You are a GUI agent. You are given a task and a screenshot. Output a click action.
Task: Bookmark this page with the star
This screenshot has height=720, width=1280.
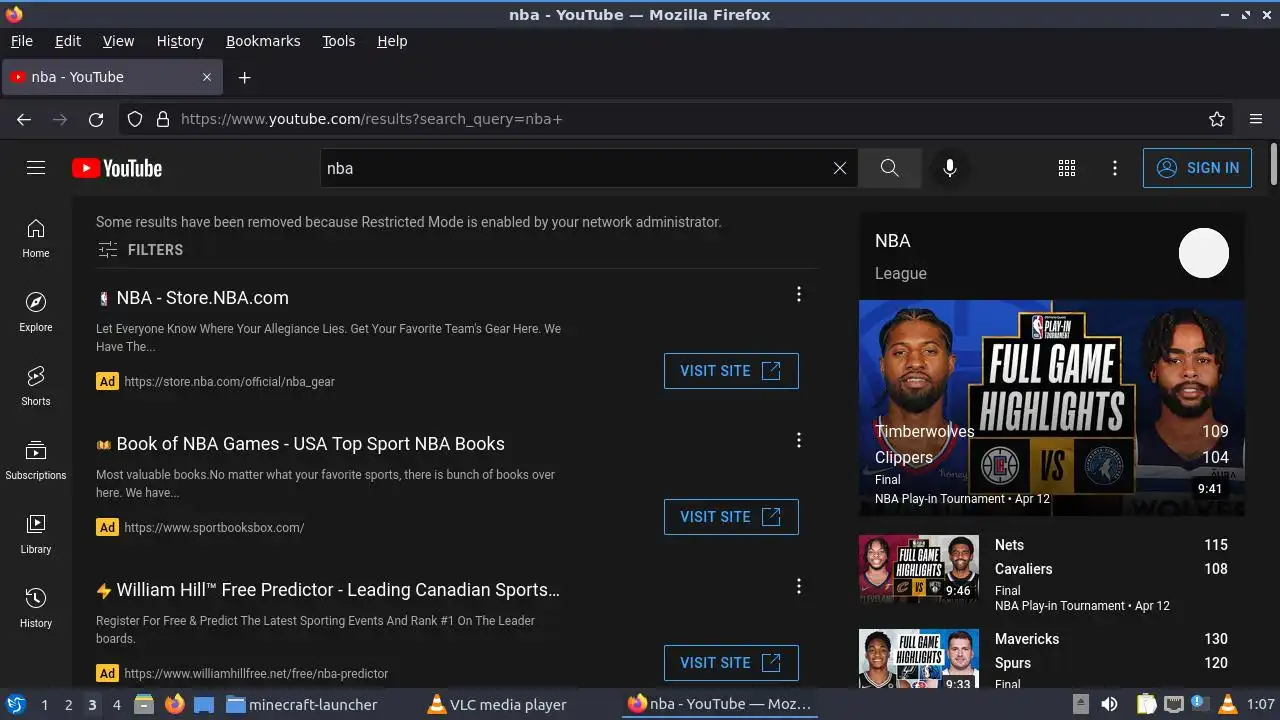[x=1217, y=119]
